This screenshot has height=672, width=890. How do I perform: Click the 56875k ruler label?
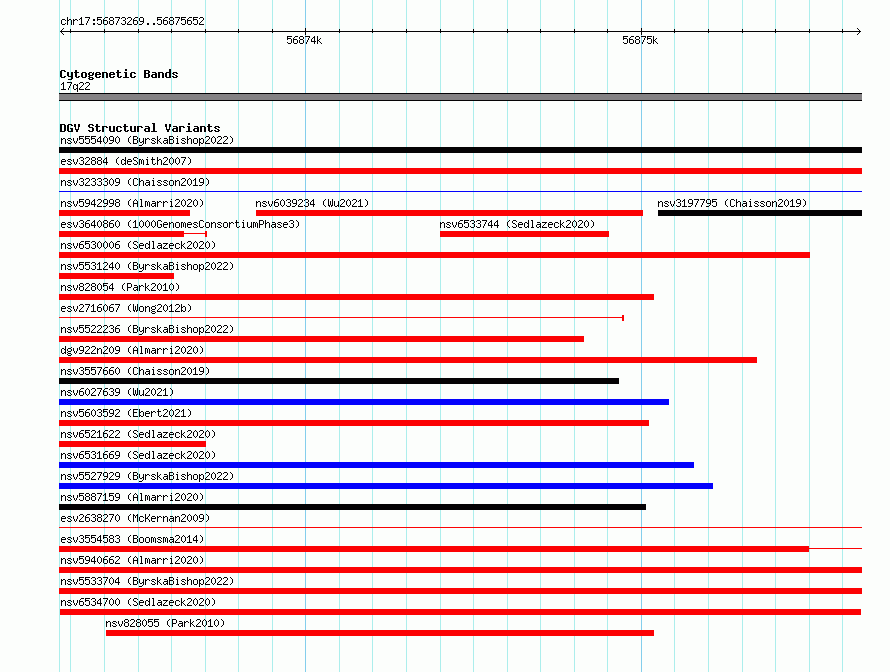tap(640, 40)
